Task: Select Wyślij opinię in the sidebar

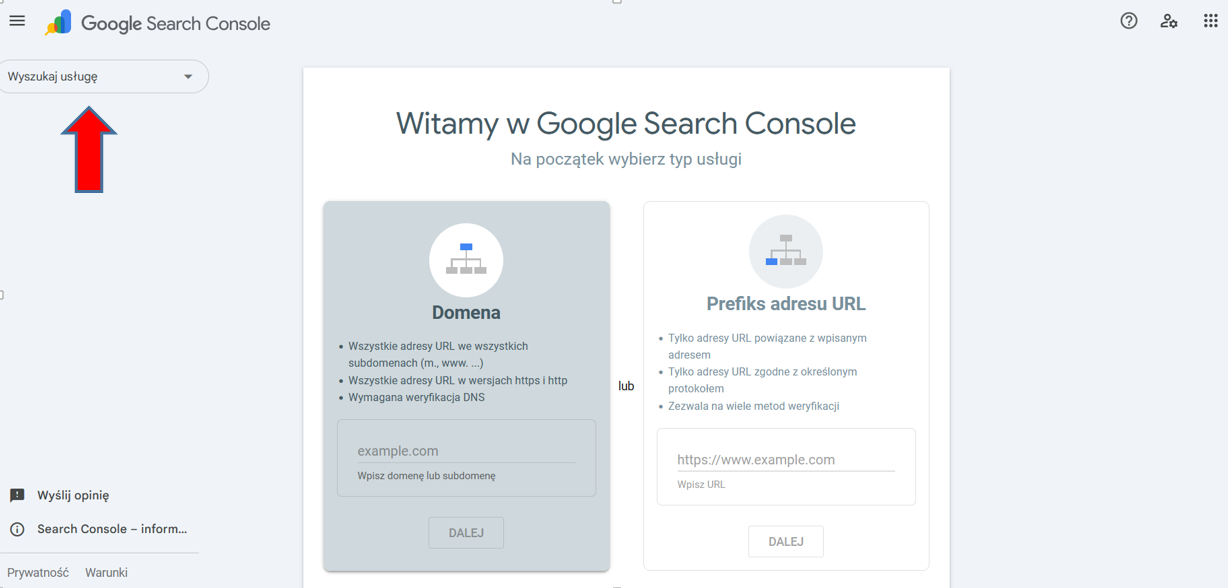Action: [x=73, y=495]
